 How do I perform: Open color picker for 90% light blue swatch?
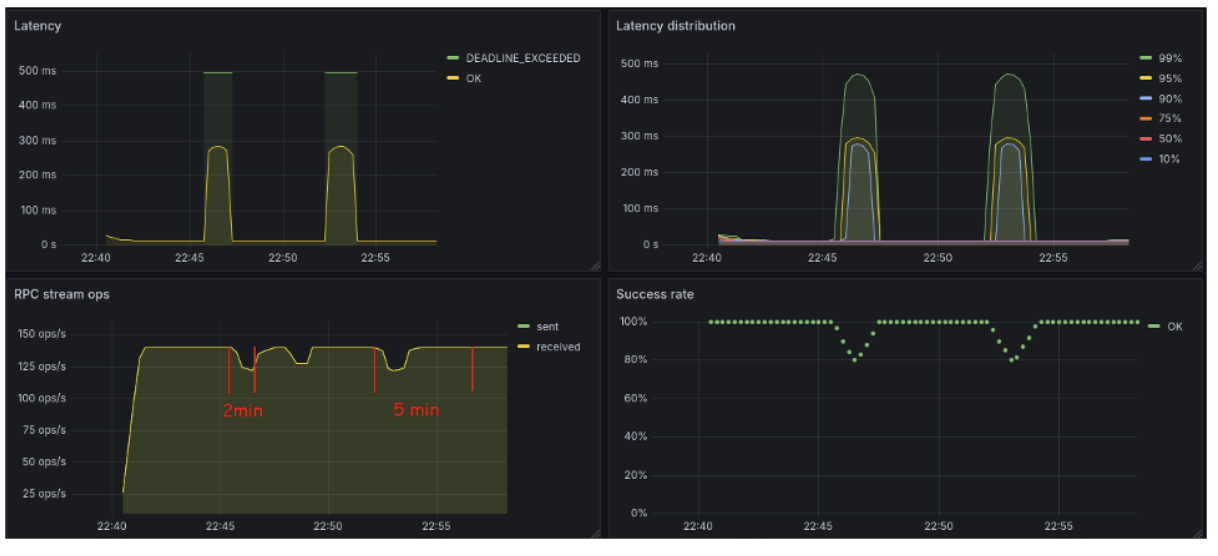tap(1145, 98)
